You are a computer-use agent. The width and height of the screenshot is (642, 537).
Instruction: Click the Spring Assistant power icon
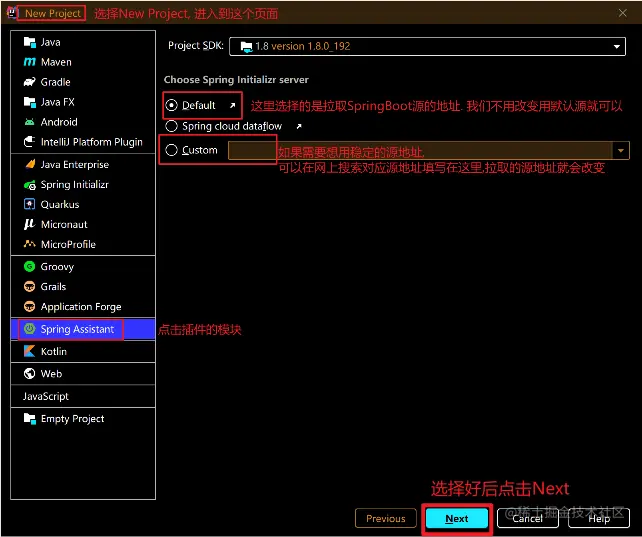(29, 329)
